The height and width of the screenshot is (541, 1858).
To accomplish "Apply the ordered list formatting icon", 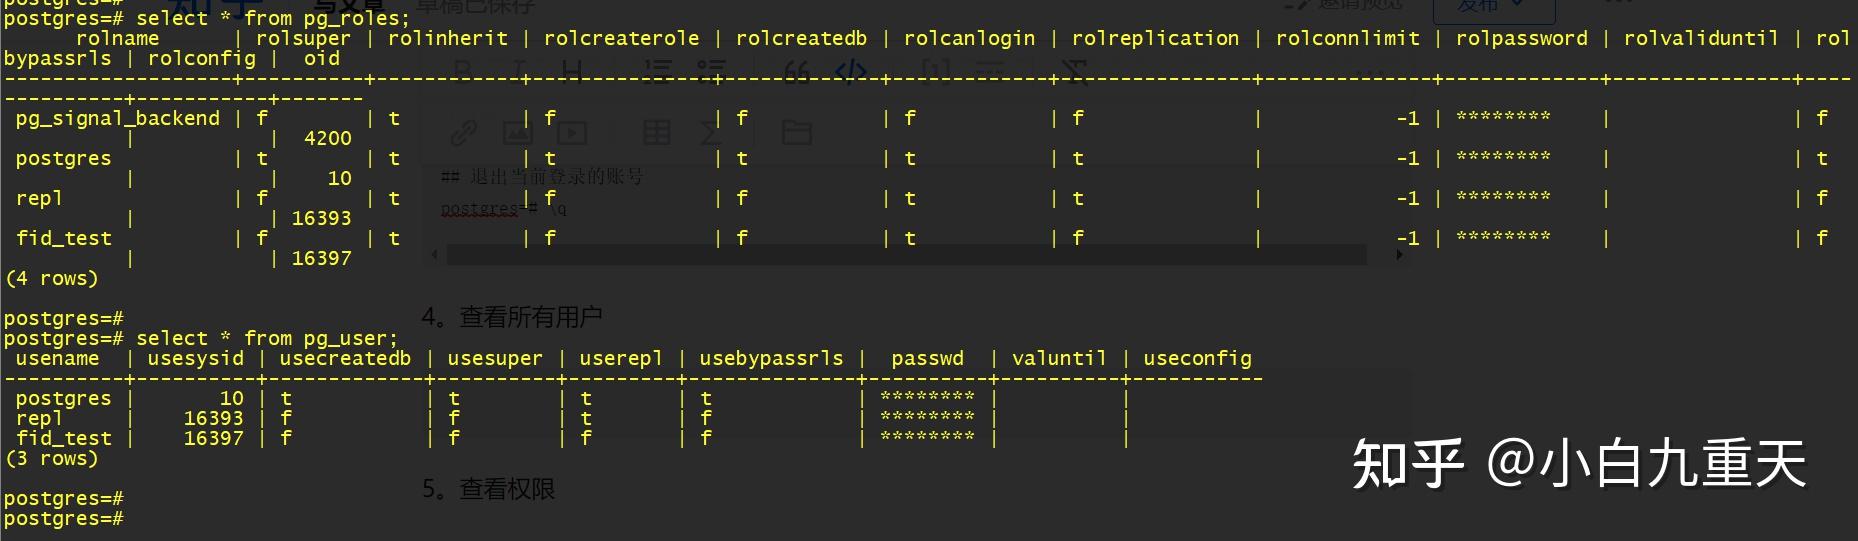I will pyautogui.click(x=657, y=71).
